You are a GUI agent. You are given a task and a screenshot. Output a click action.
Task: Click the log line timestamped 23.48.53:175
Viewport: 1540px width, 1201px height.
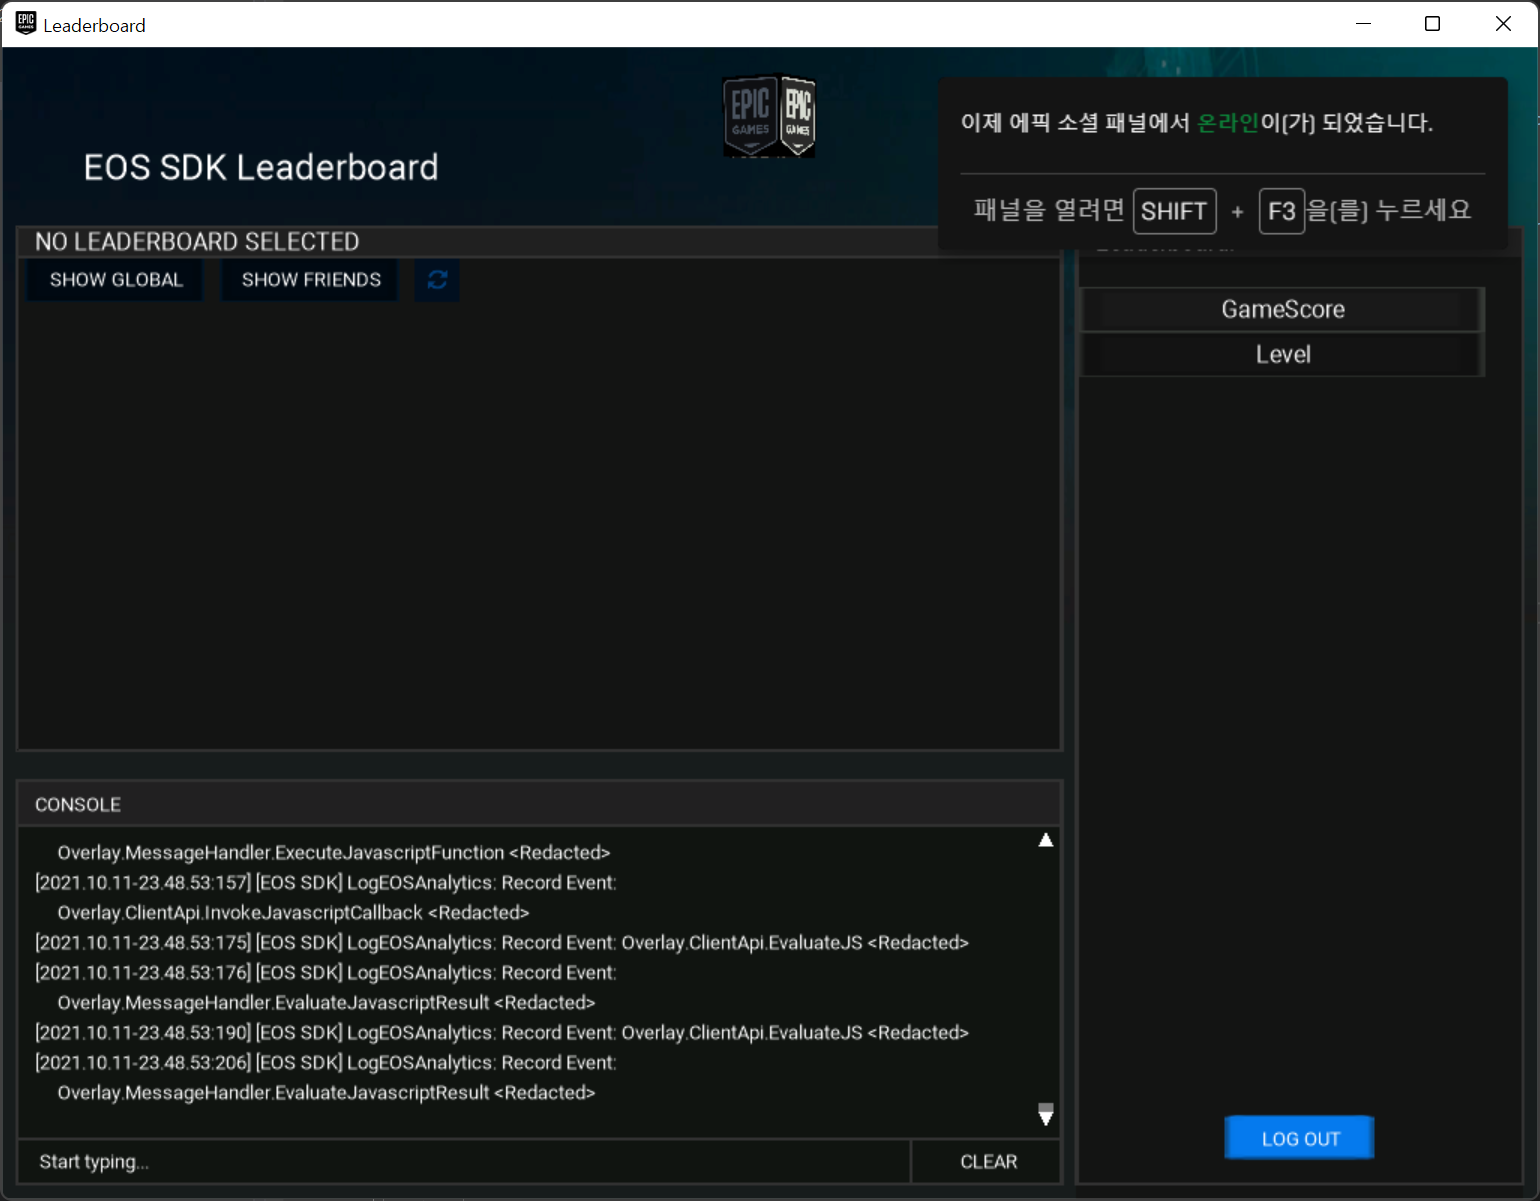click(x=502, y=943)
